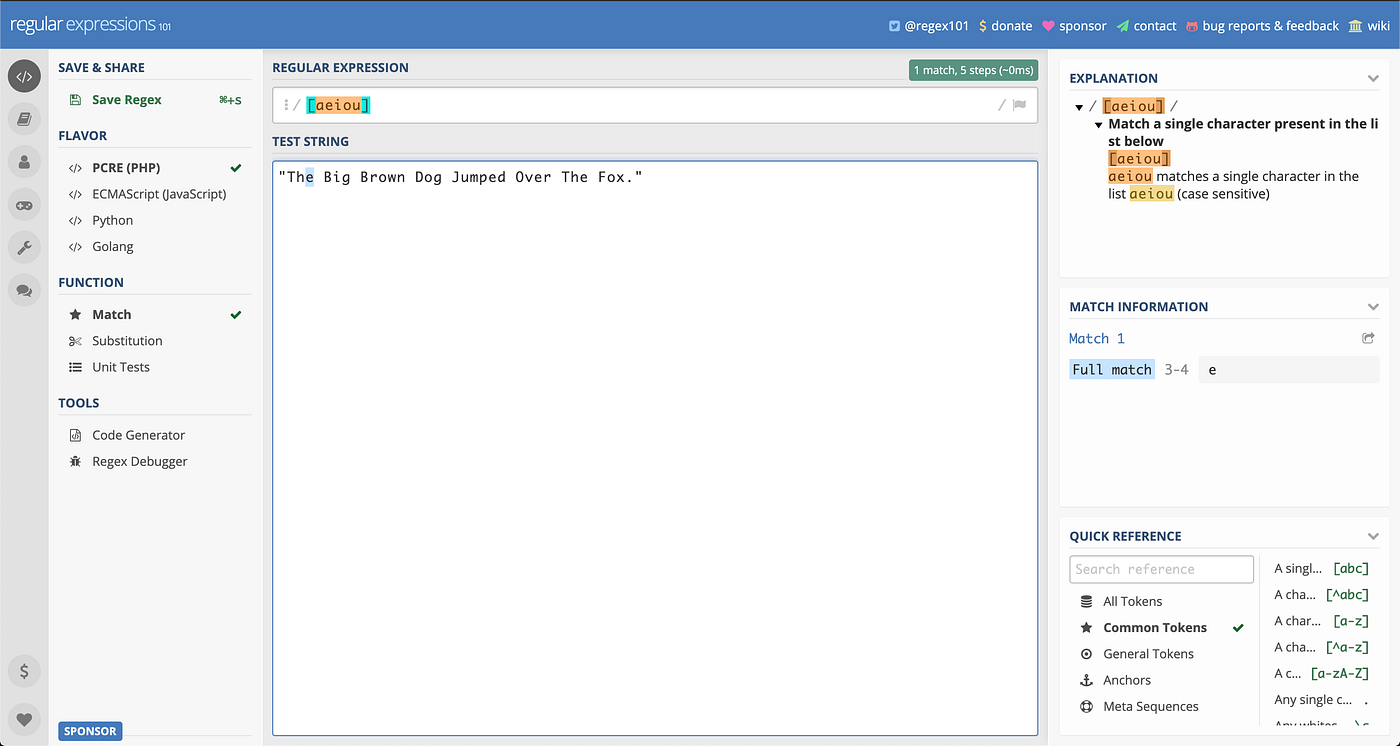Click the regular expressions 101 logo
Screen dimensions: 1400x746
tap(91, 25)
